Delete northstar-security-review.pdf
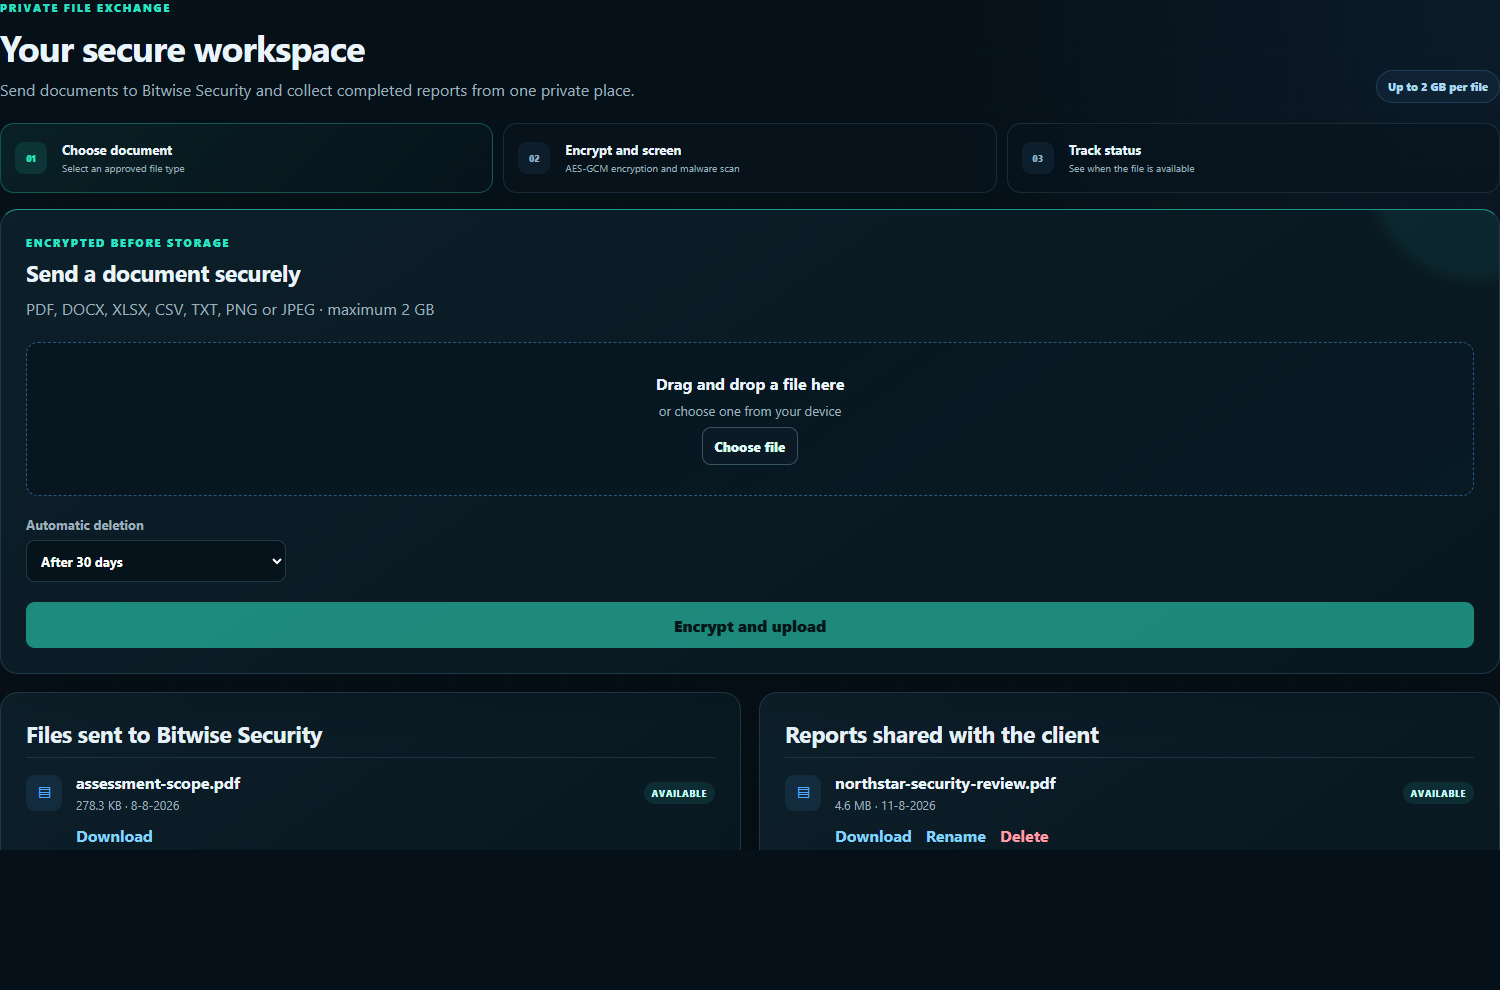The width and height of the screenshot is (1500, 990). tap(1024, 836)
